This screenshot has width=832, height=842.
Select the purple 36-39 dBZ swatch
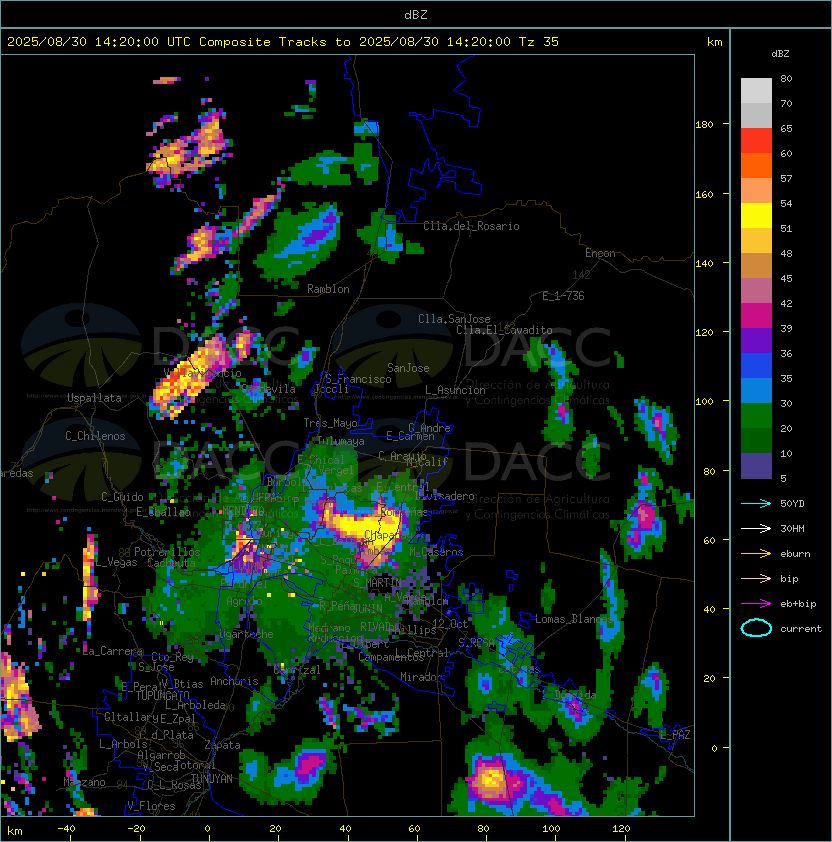756,340
